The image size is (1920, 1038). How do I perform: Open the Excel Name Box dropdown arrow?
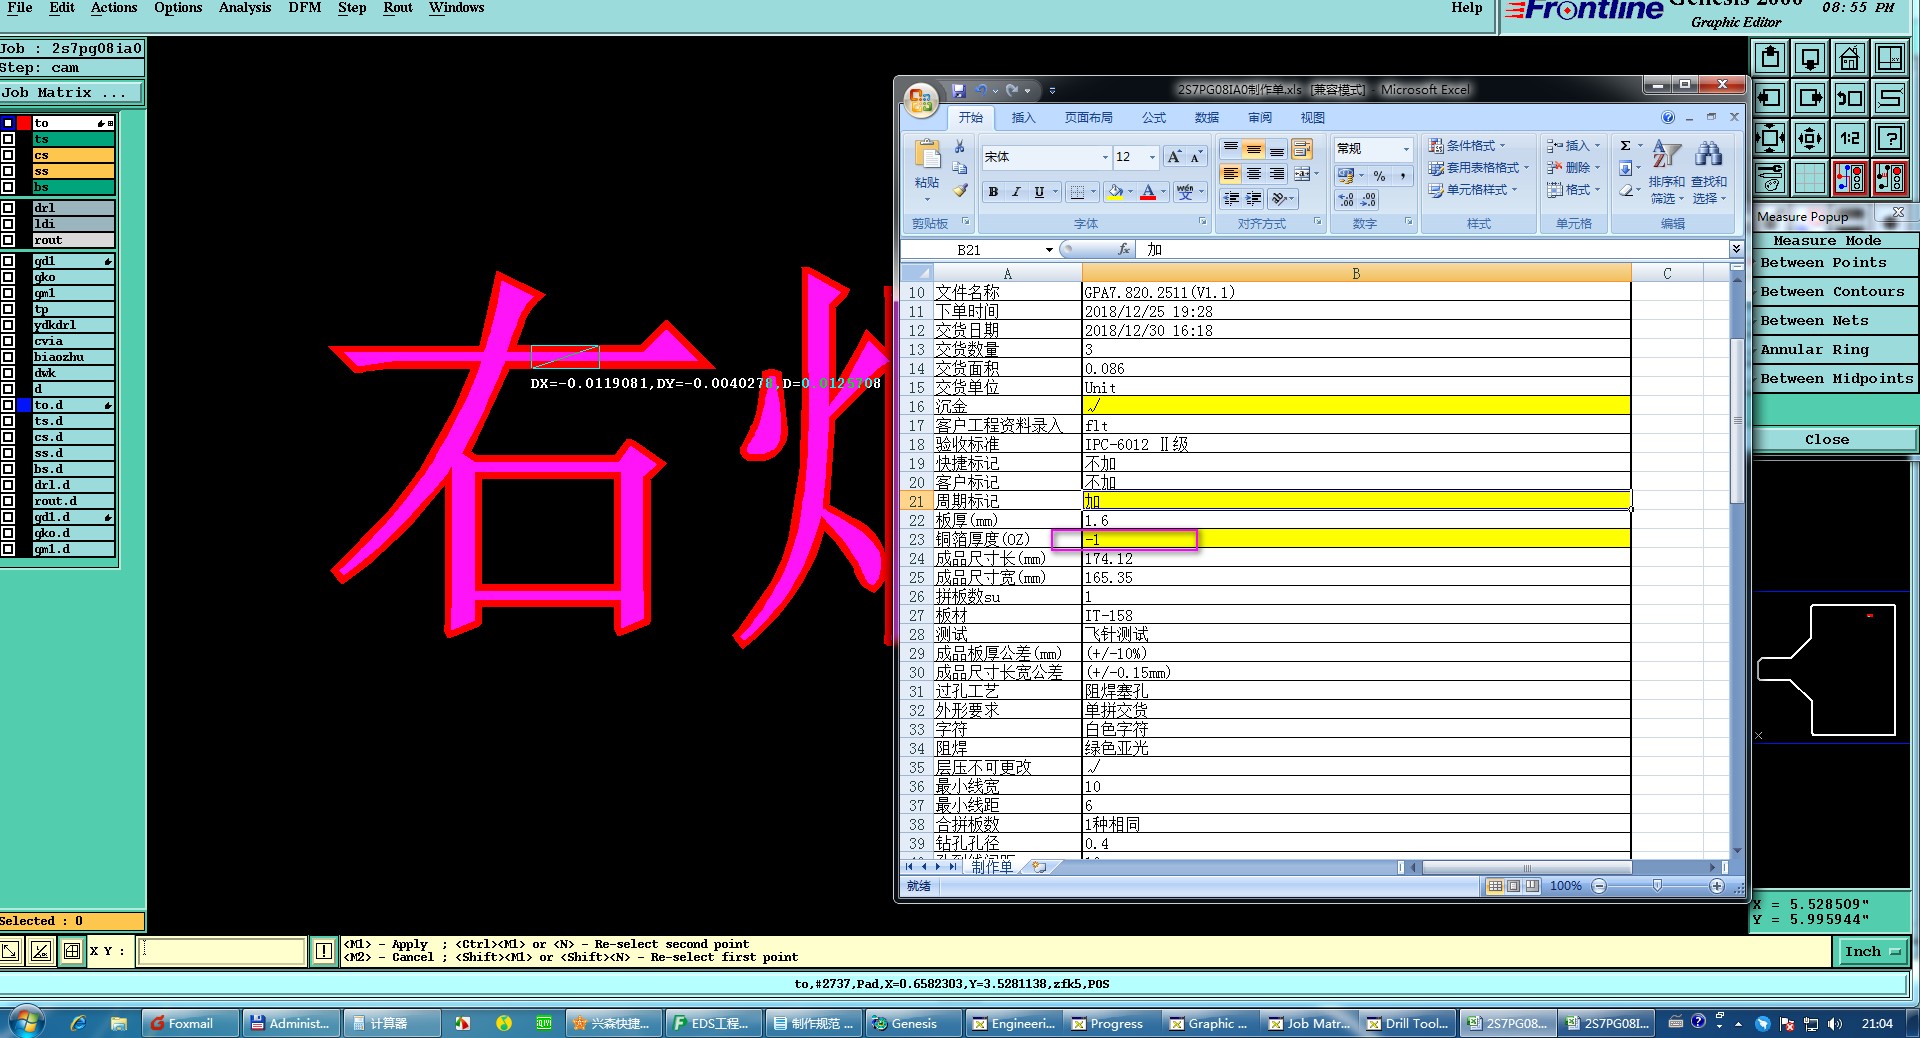[1049, 250]
